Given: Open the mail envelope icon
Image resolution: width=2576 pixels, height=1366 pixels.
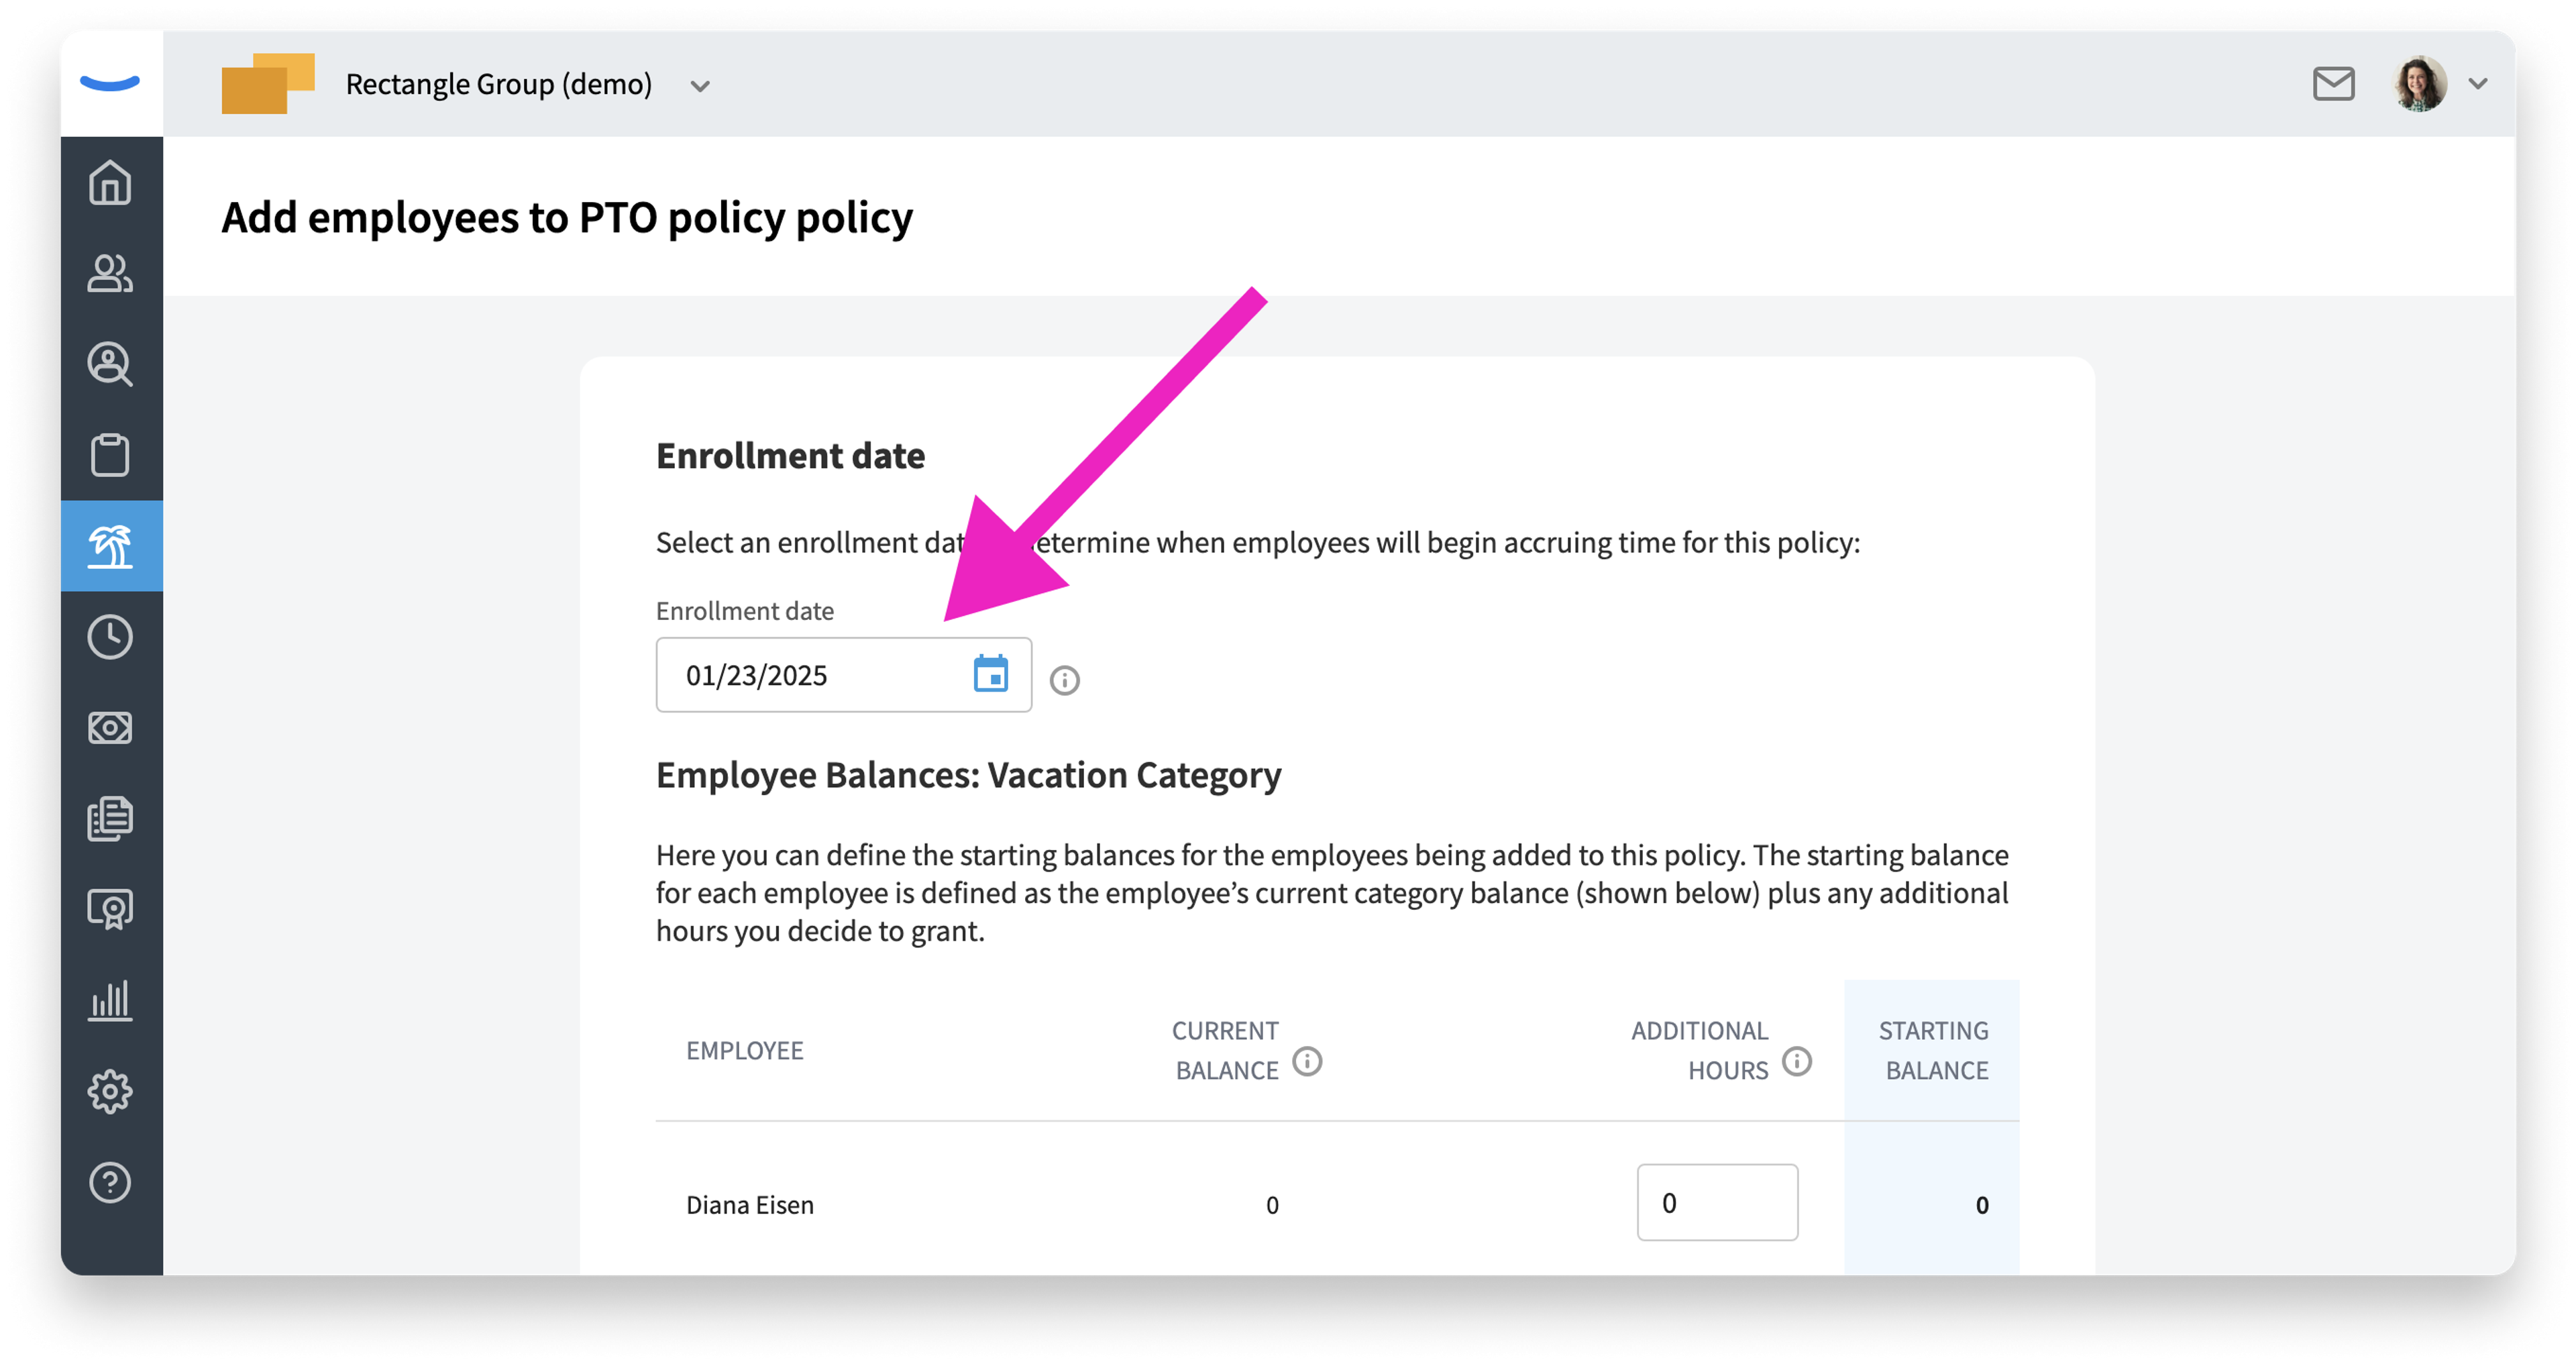Looking at the screenshot, I should [x=2333, y=84].
